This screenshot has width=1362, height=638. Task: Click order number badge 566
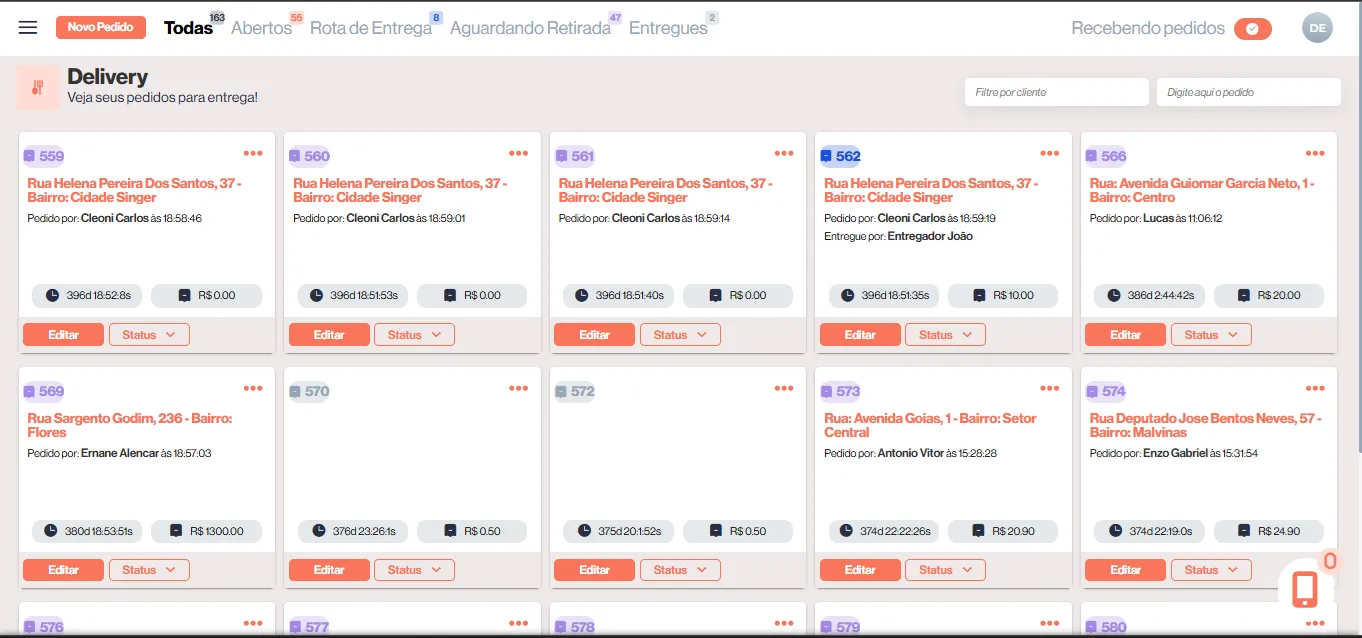1106,156
